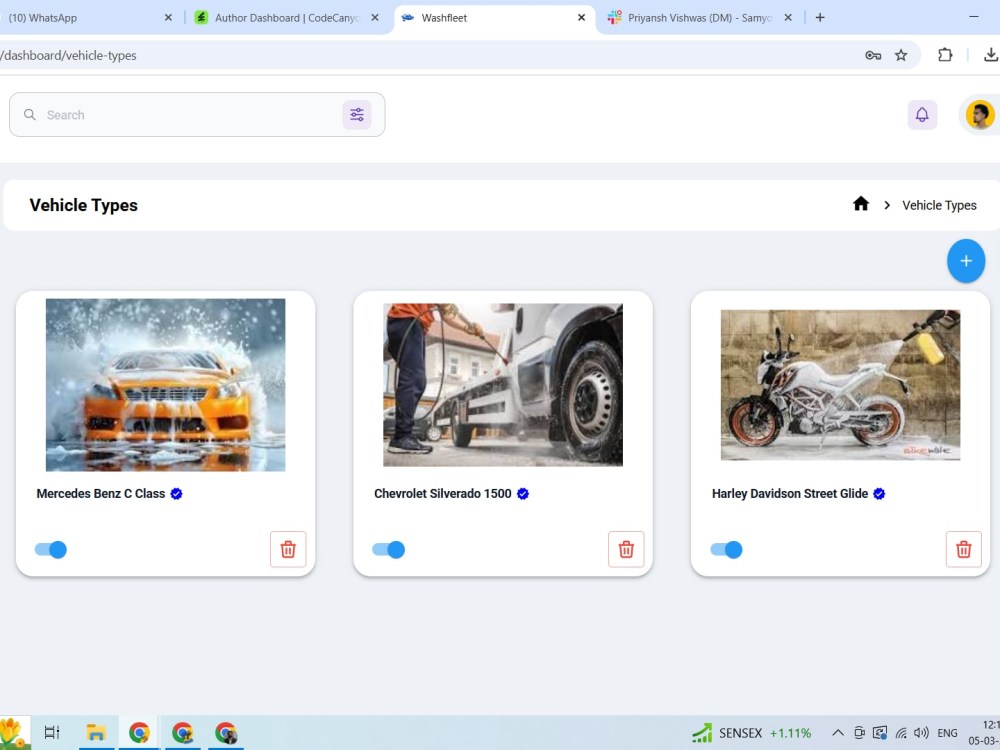The image size is (1000, 750).
Task: Close the Washfleet tab
Action: tap(581, 18)
